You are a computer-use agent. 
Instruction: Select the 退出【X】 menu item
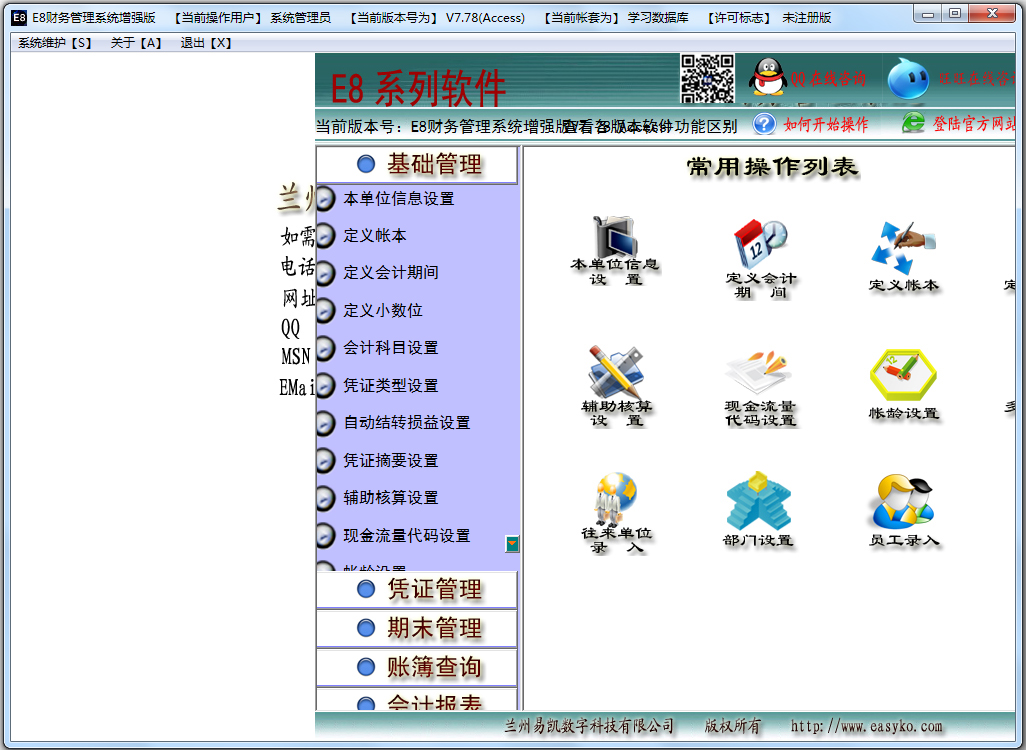pos(206,43)
